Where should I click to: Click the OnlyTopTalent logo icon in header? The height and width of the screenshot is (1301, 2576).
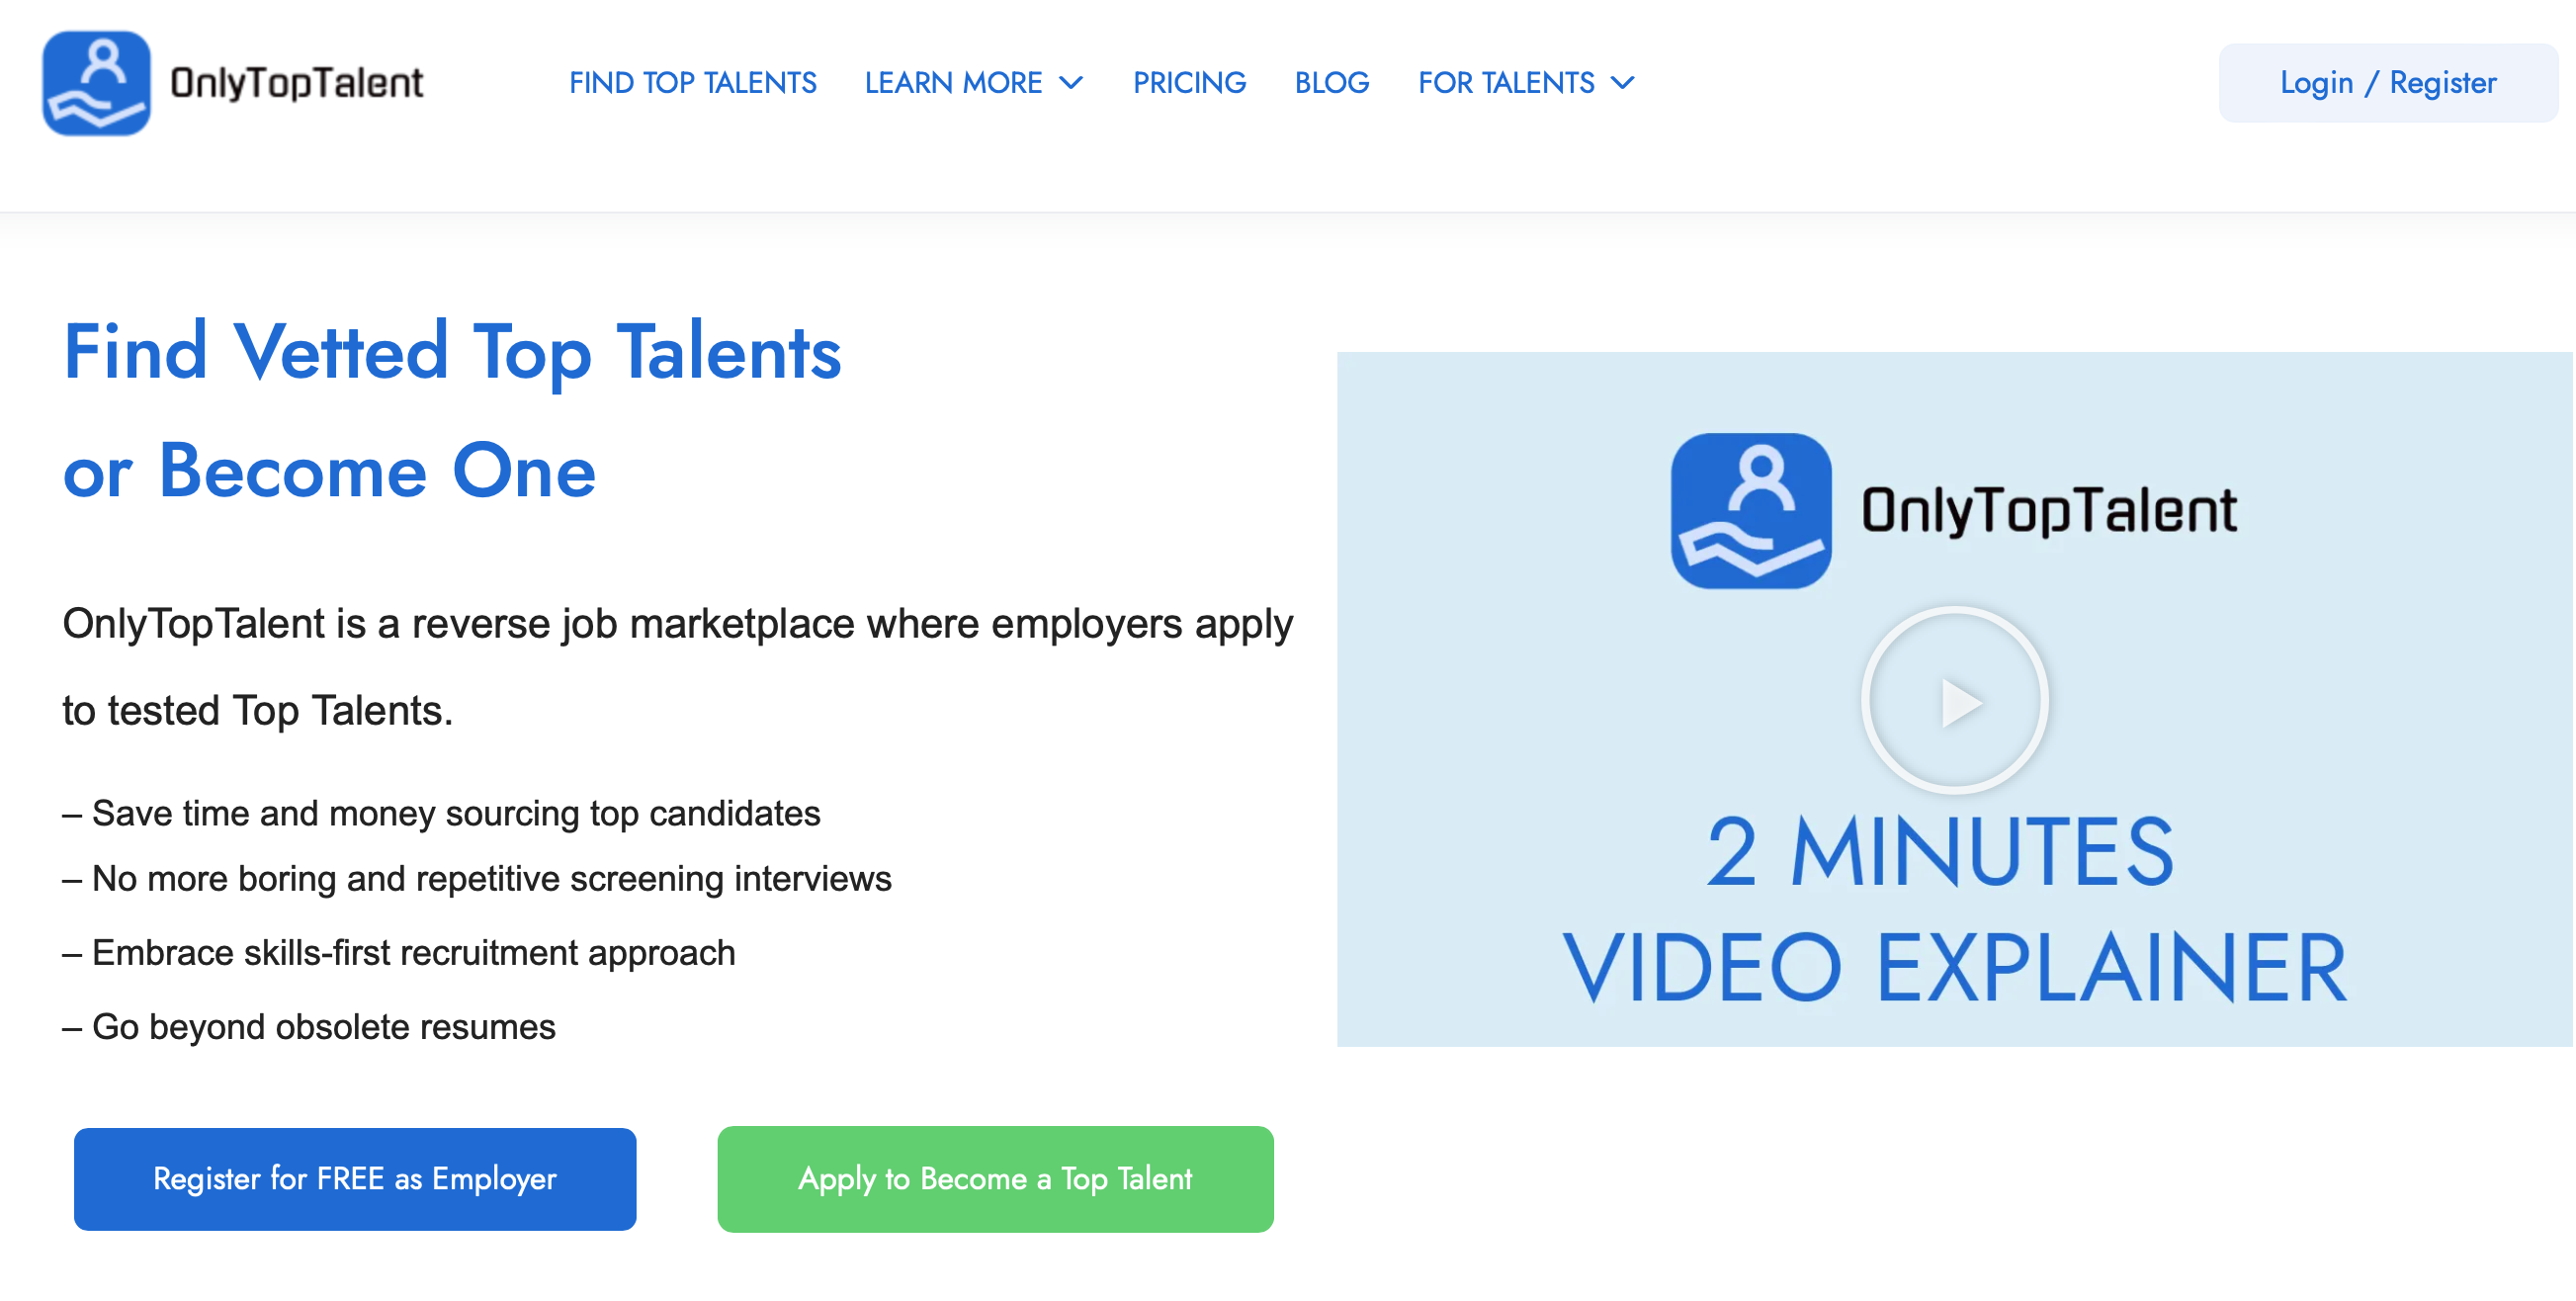96,83
